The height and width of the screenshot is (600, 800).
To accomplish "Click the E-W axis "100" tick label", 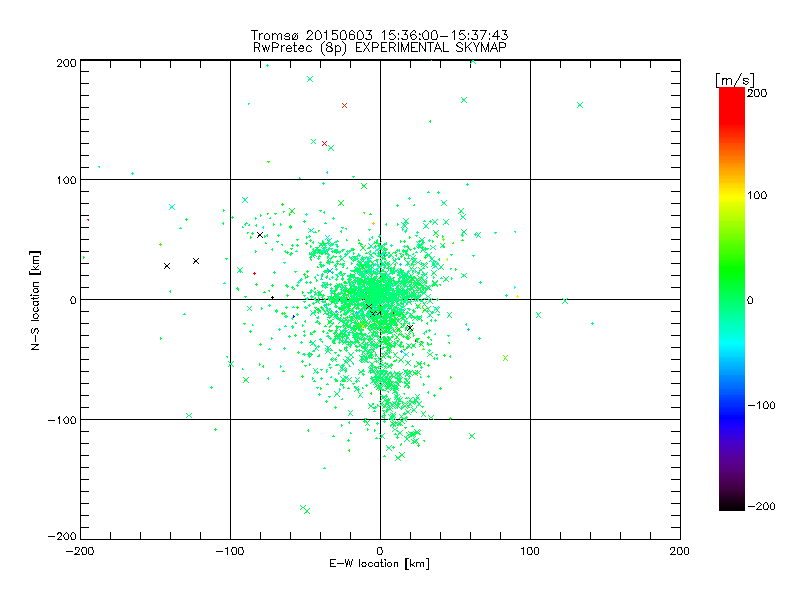I will pyautogui.click(x=530, y=551).
